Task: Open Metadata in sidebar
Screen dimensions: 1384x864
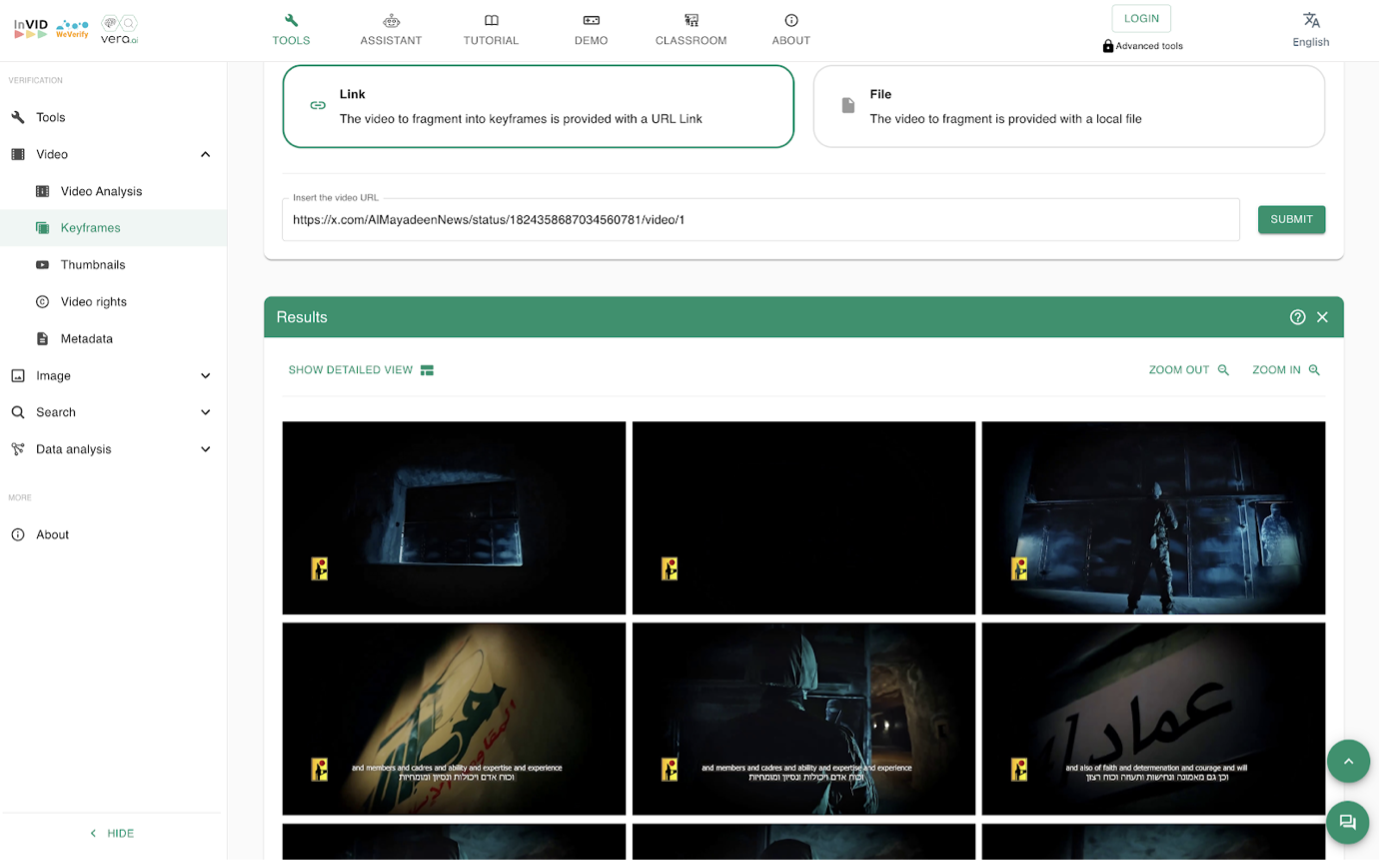Action: click(x=114, y=339)
